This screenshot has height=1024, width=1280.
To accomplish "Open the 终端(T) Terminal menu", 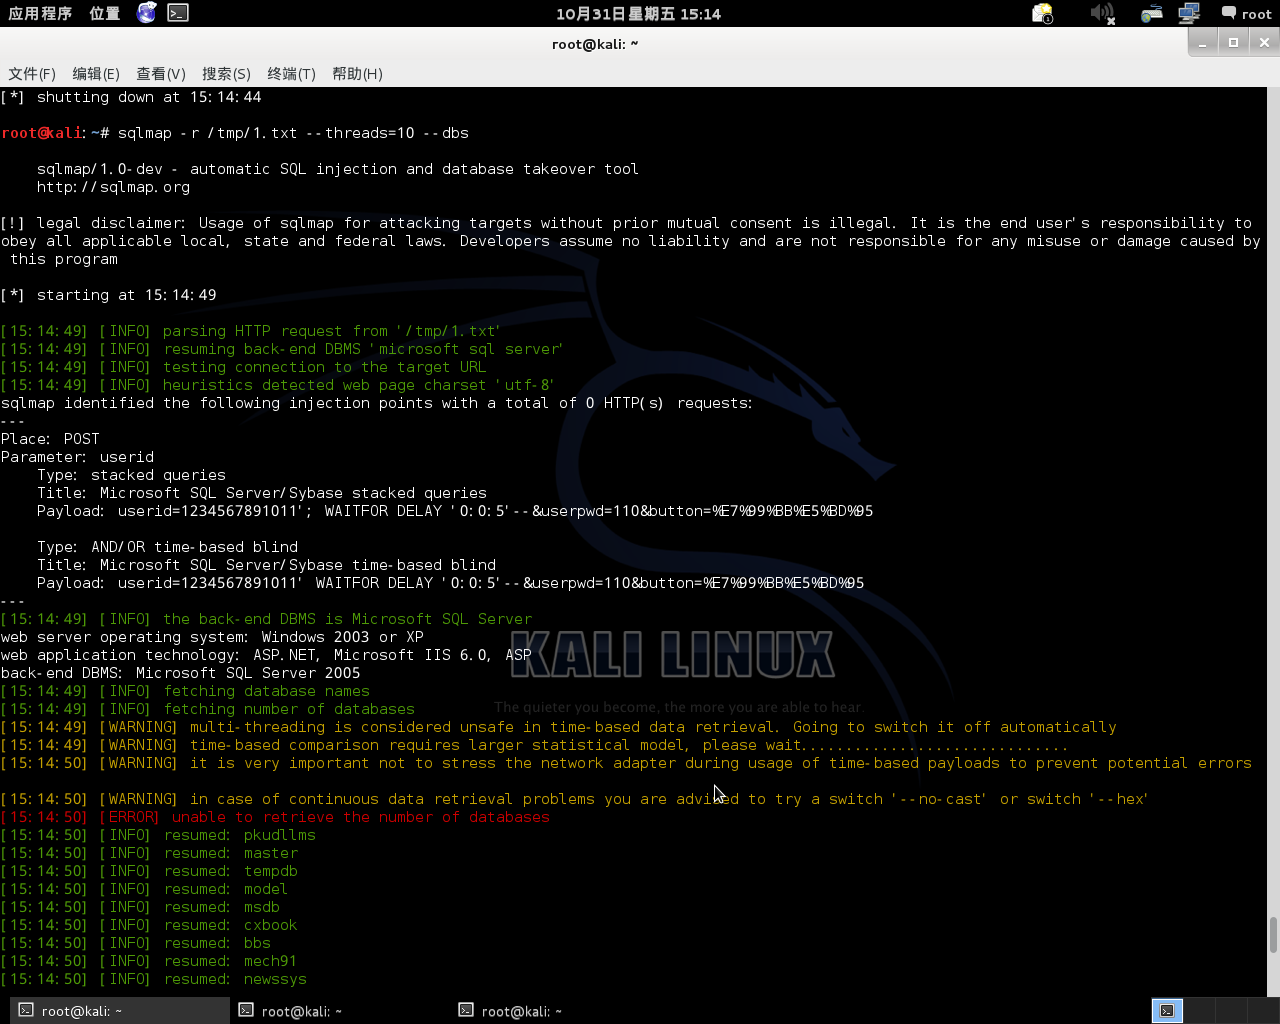I will pos(291,73).
